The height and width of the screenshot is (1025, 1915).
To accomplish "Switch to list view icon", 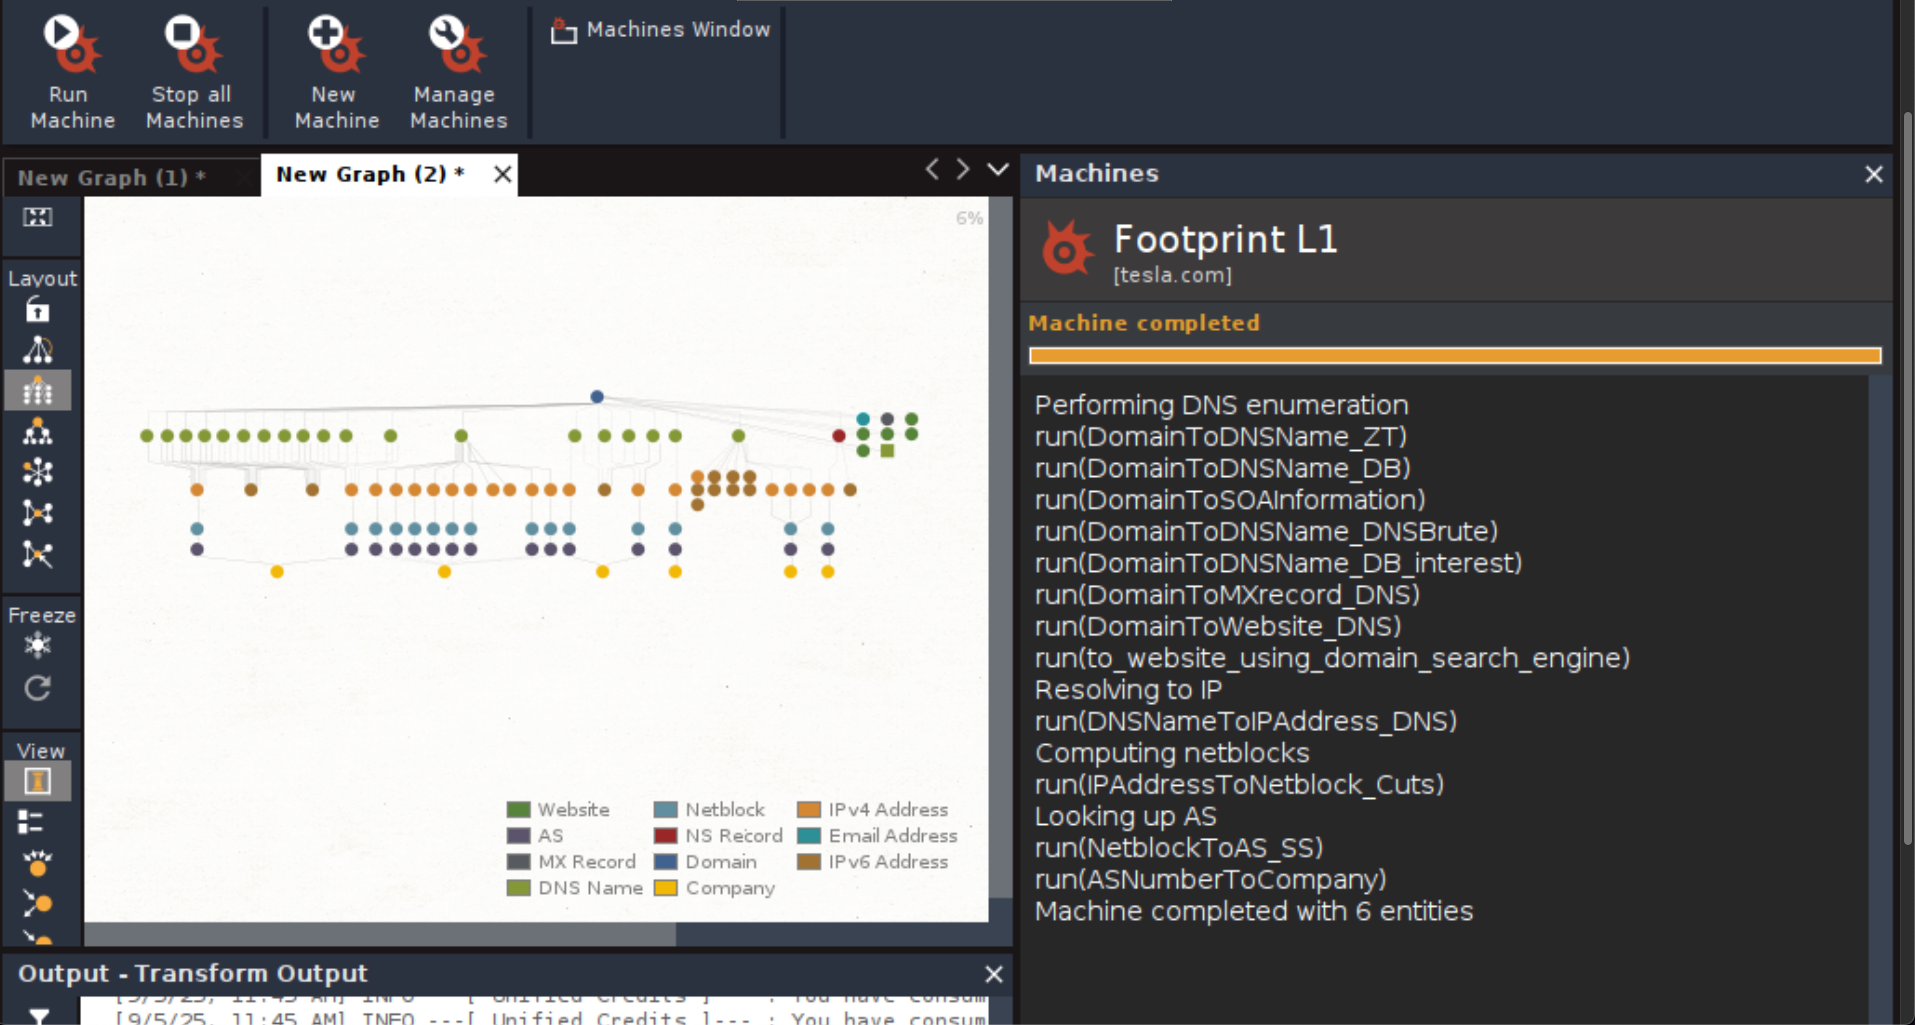I will click(x=30, y=822).
